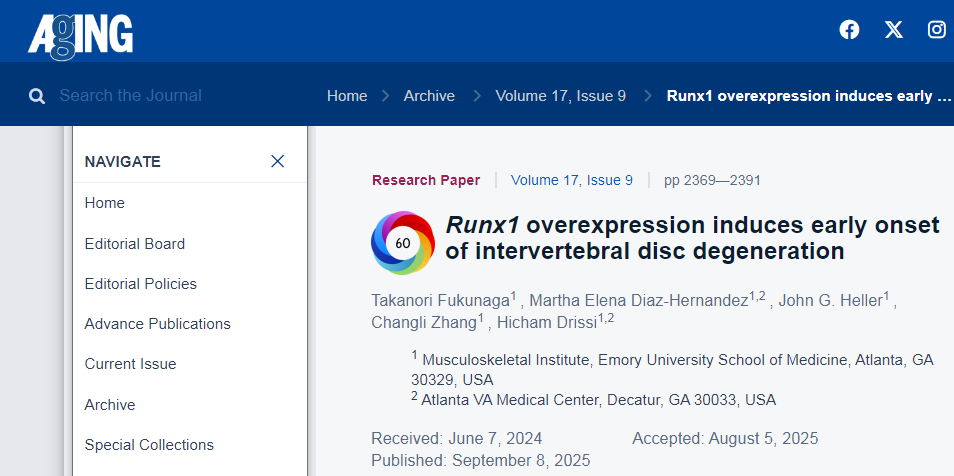Open the X (Twitter) social icon

tap(893, 30)
